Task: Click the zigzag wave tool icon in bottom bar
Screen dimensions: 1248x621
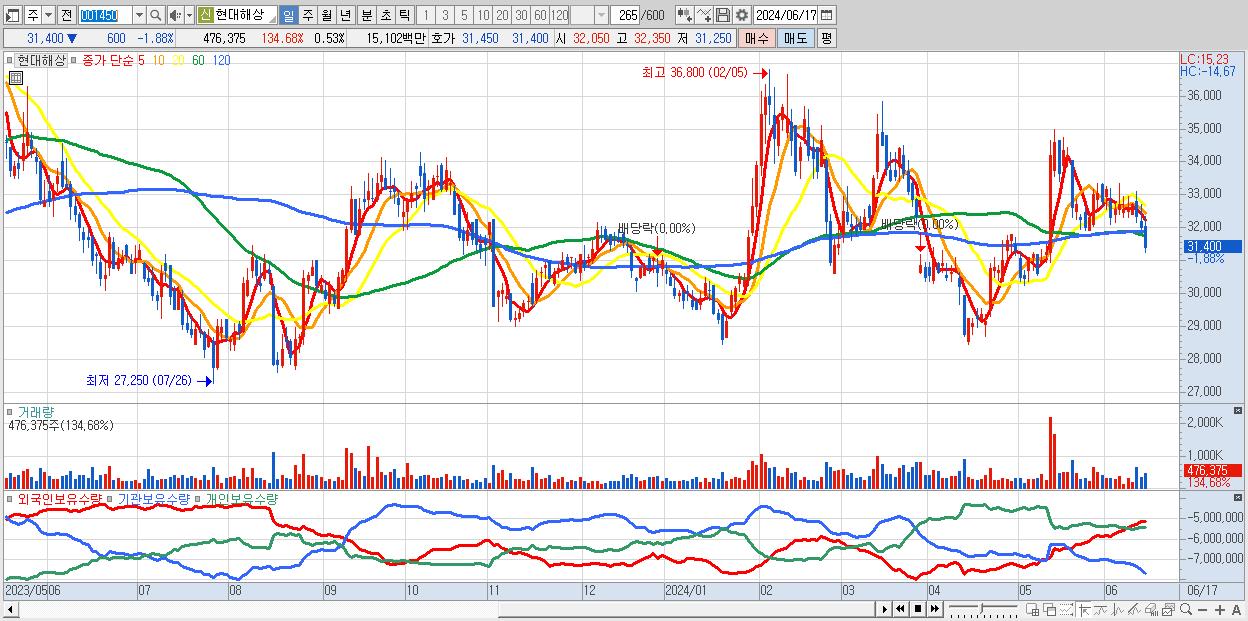Action: pyautogui.click(x=1118, y=610)
